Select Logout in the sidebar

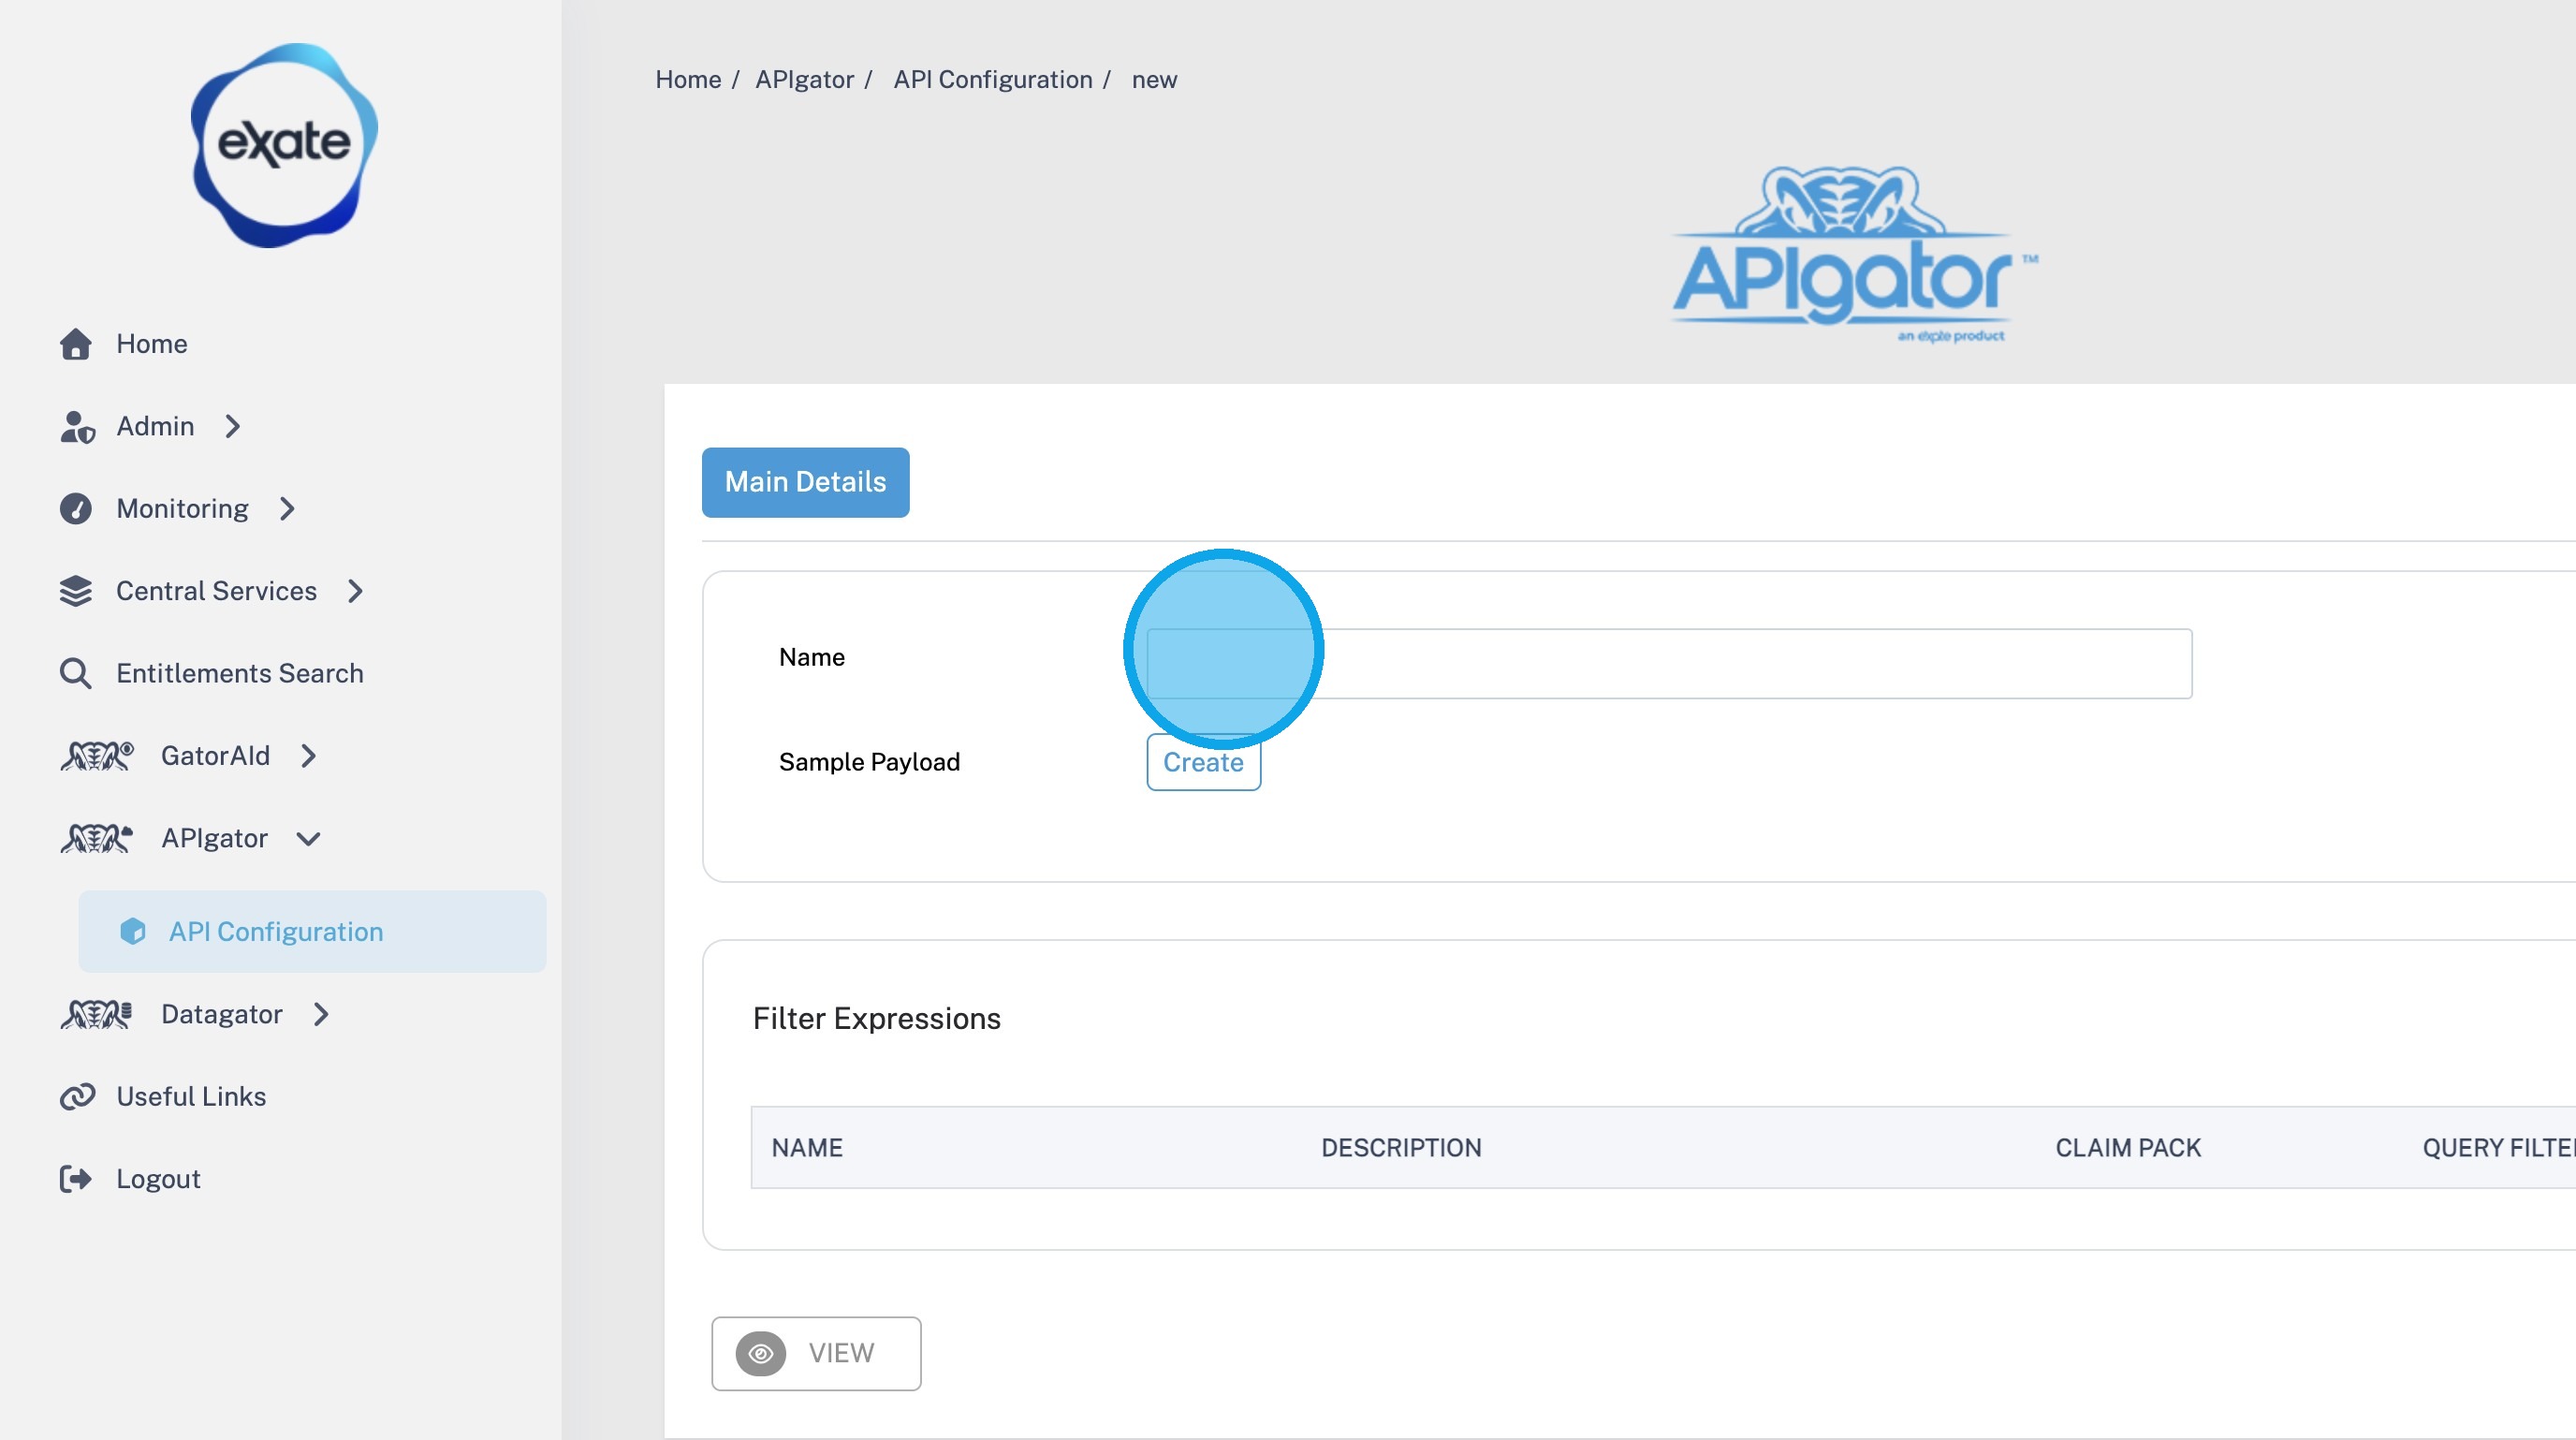(x=158, y=1180)
